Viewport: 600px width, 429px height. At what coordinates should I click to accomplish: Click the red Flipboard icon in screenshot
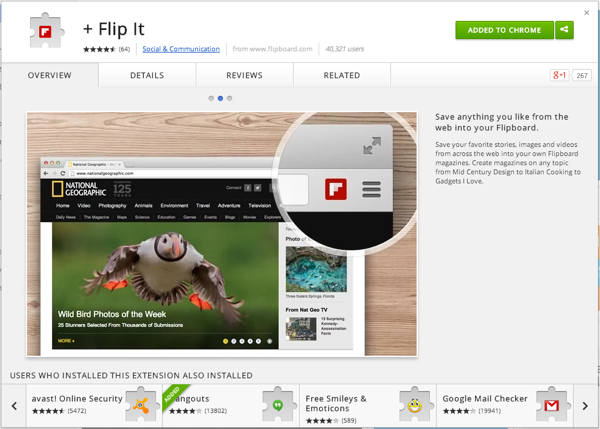[x=336, y=189]
